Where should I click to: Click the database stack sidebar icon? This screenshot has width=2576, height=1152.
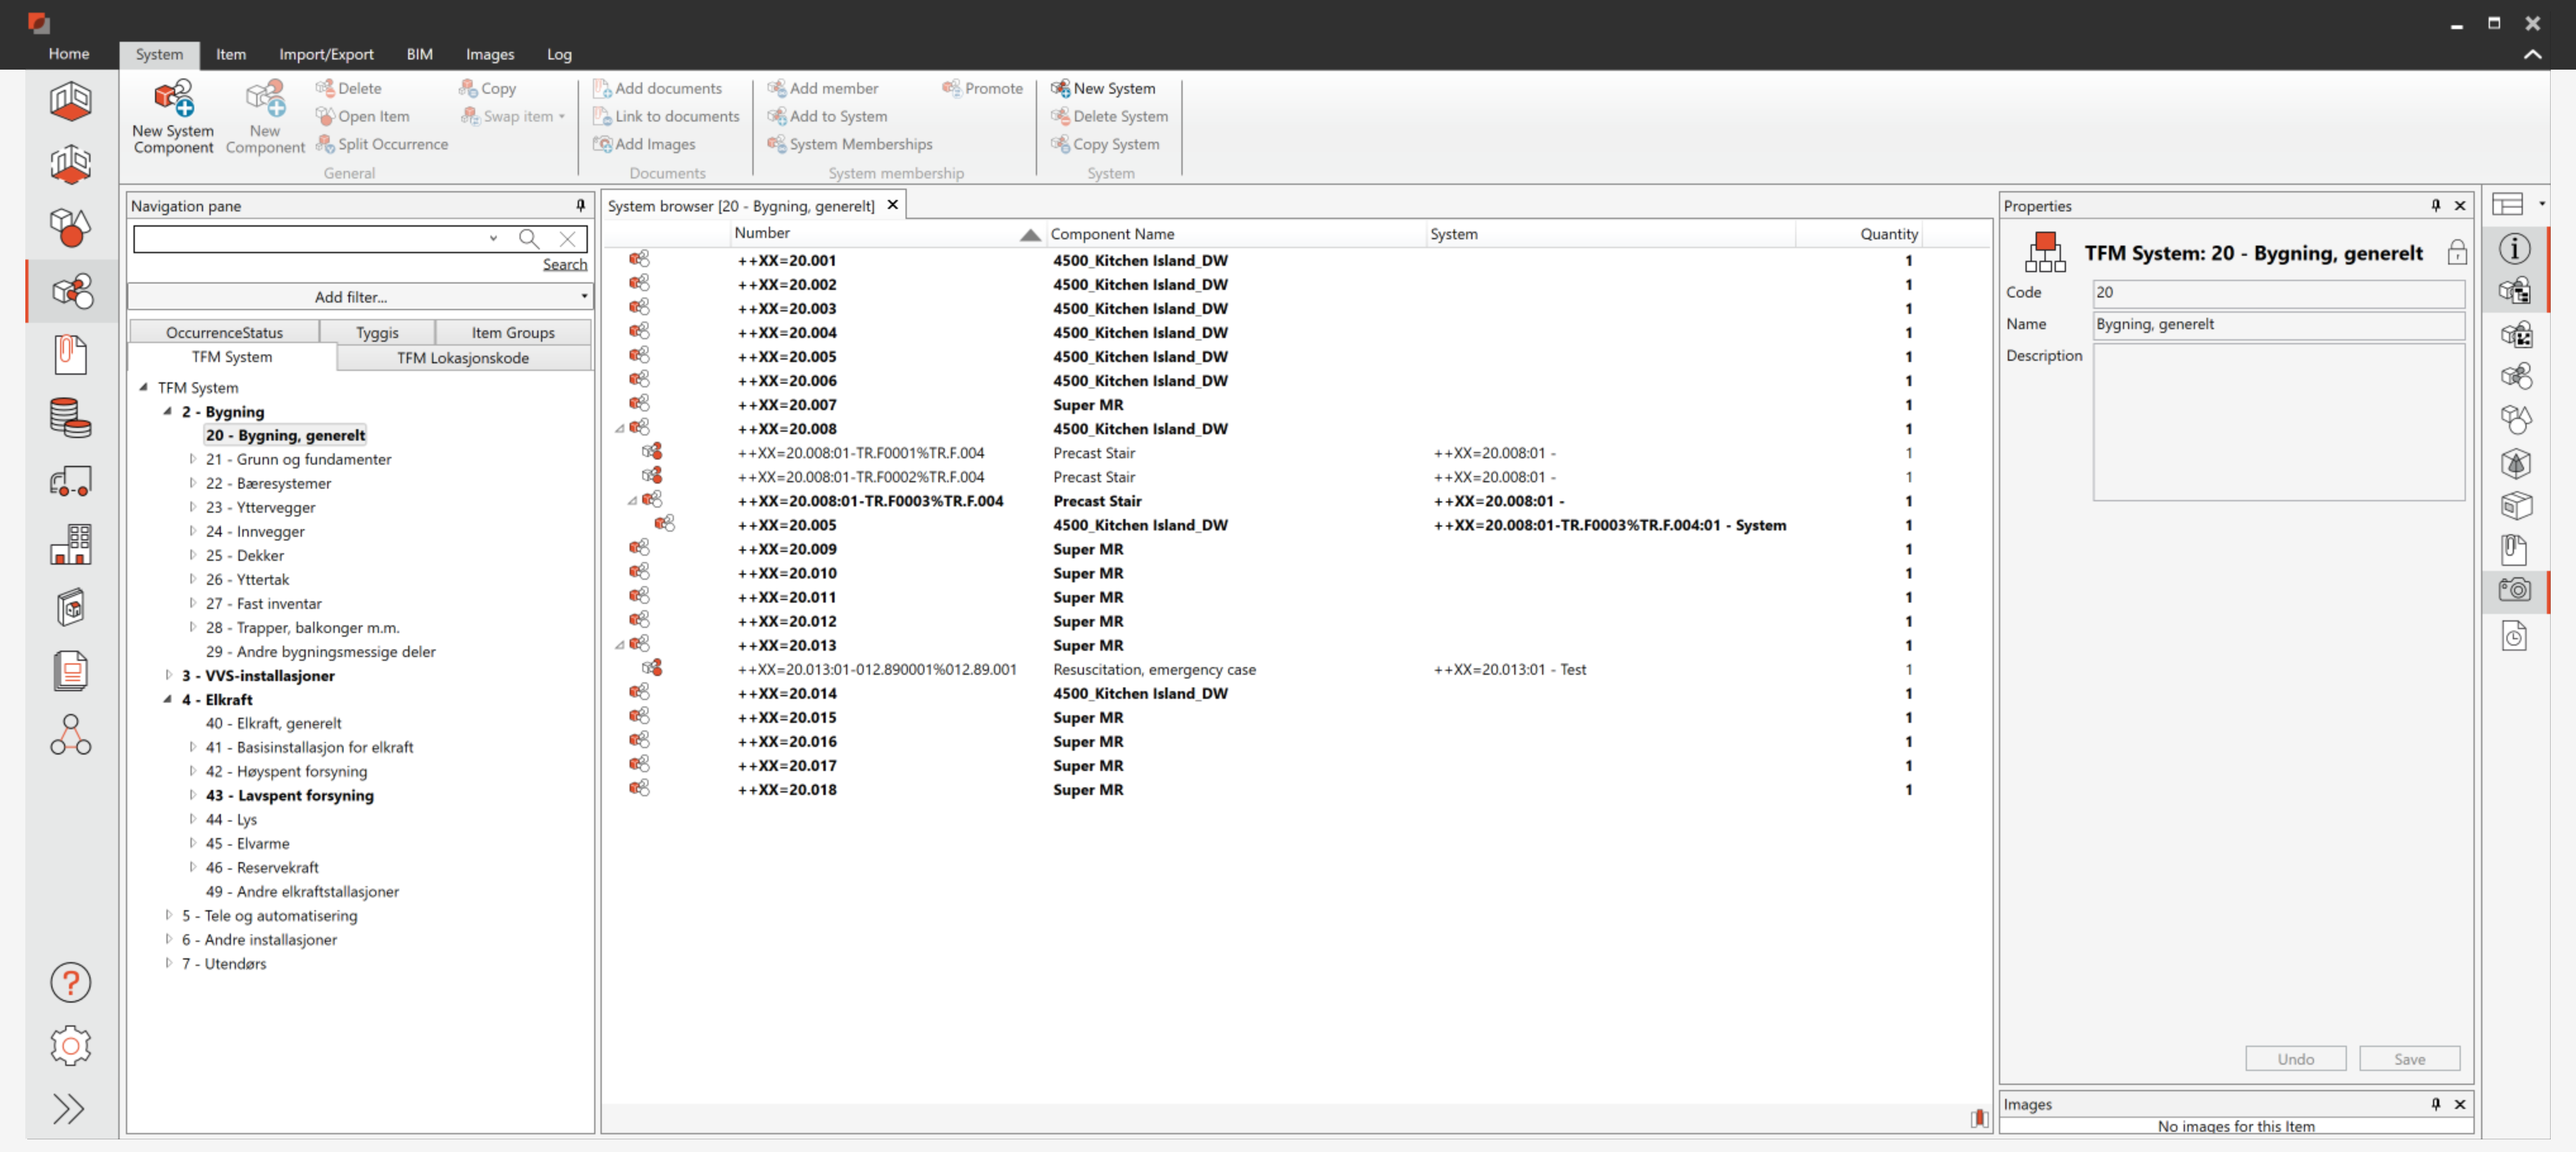[x=70, y=417]
